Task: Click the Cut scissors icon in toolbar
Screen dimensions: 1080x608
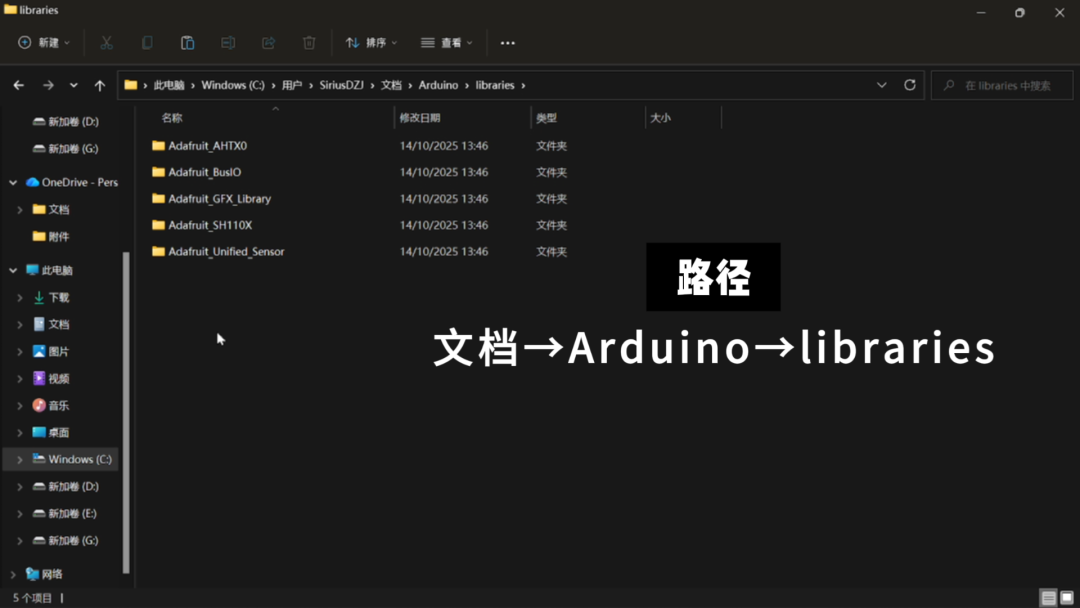Action: coord(106,43)
